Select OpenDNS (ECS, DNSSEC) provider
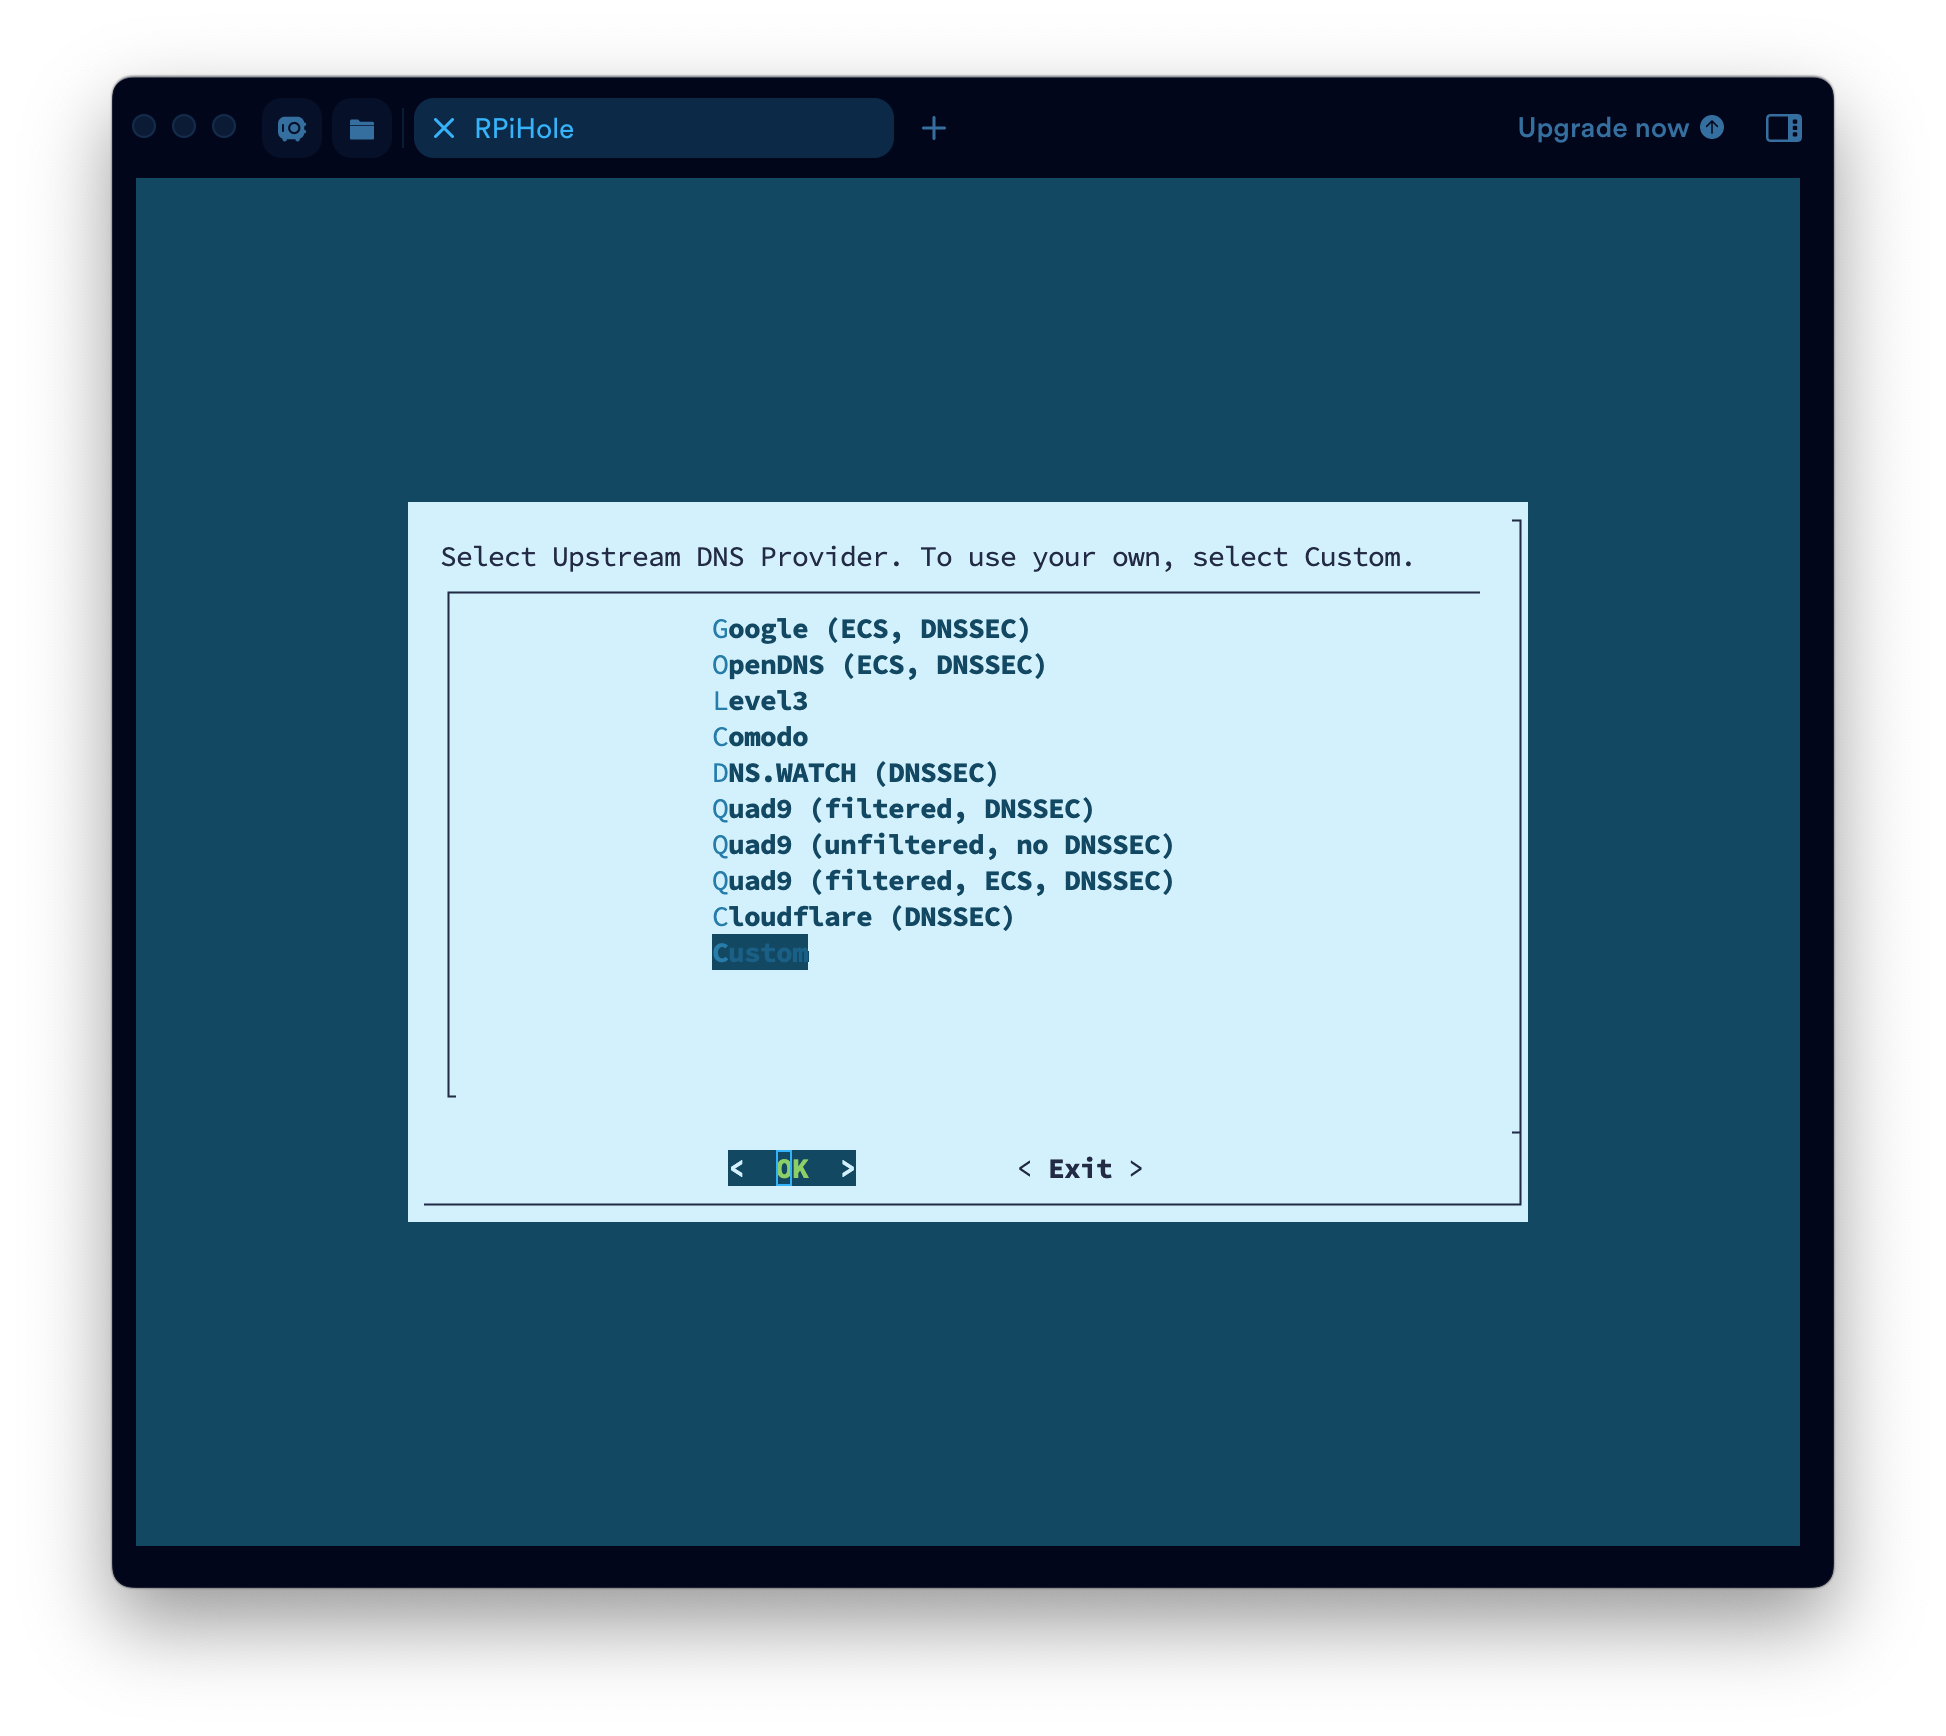The image size is (1946, 1736). click(x=878, y=665)
